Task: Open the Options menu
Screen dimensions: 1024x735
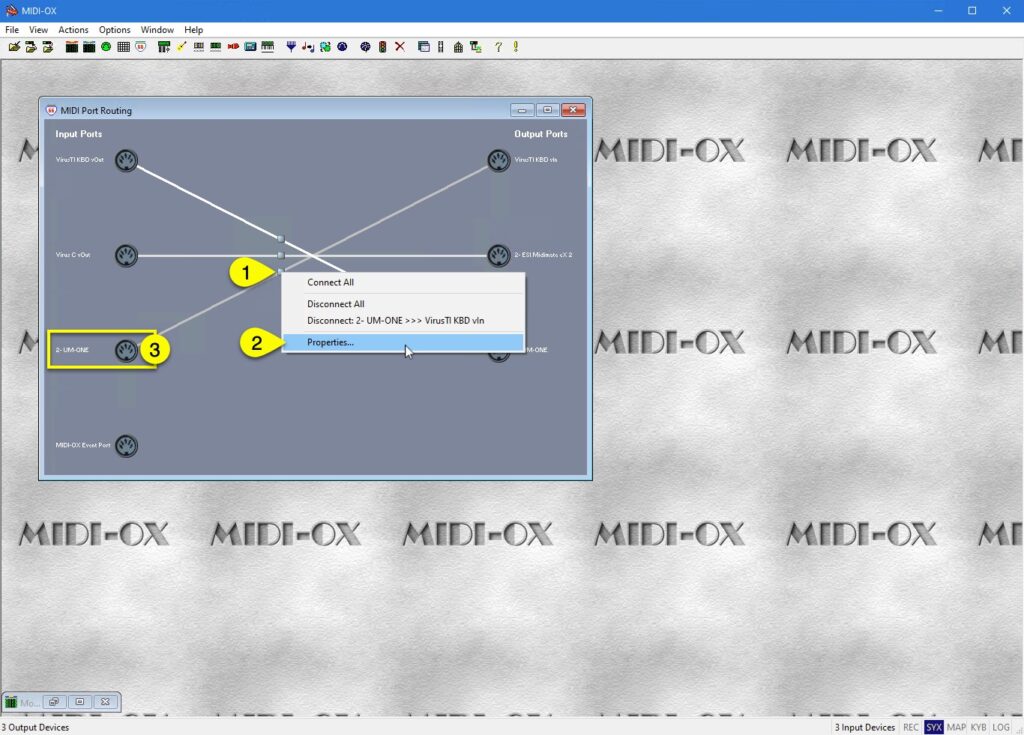Action: 114,29
